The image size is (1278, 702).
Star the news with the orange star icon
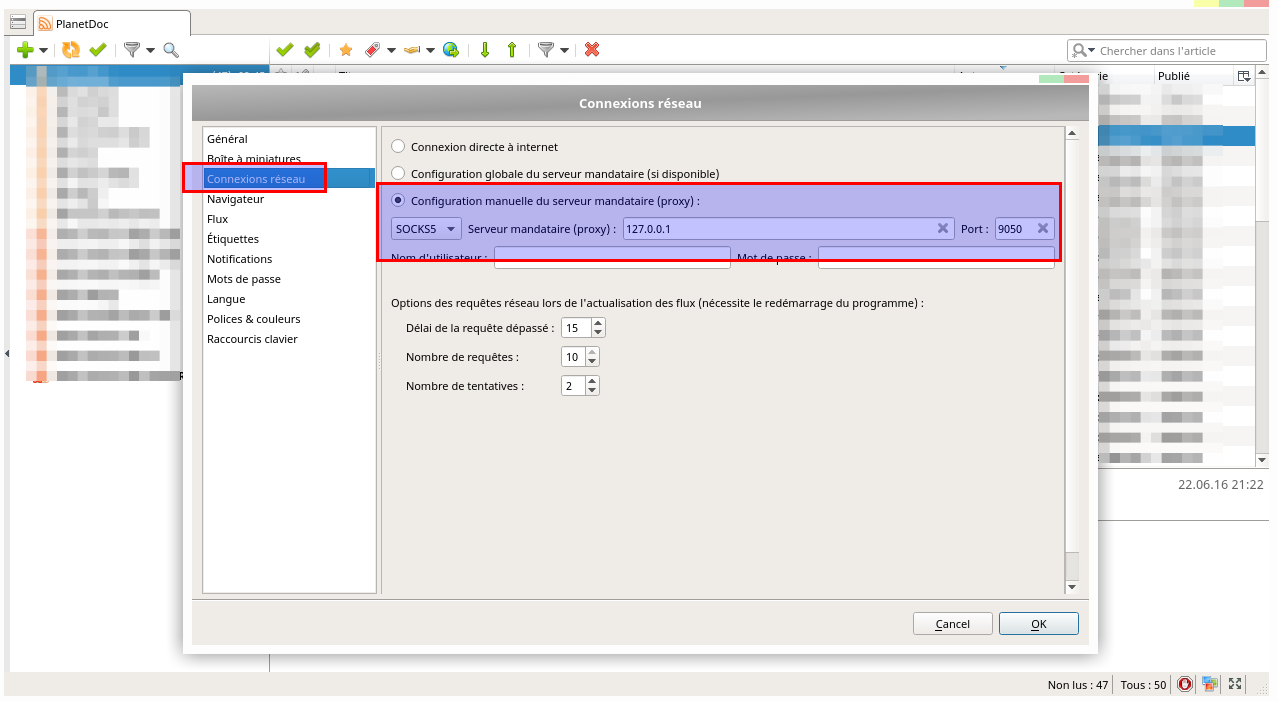pos(346,49)
